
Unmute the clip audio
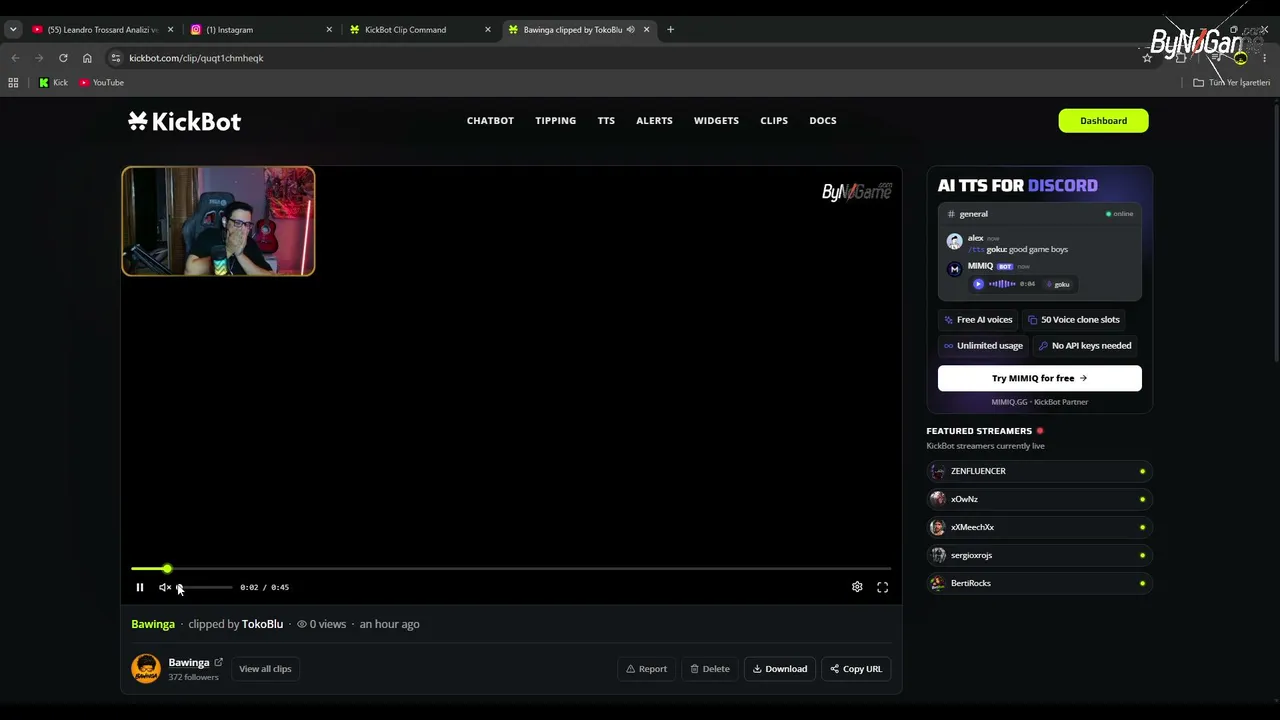coord(165,587)
